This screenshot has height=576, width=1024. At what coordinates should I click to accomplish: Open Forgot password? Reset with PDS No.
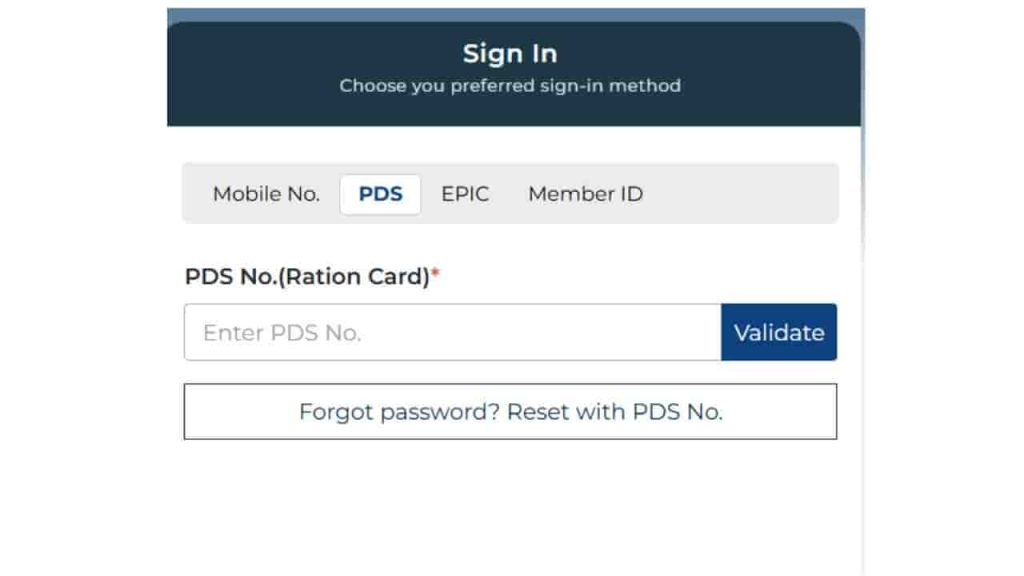coord(510,411)
